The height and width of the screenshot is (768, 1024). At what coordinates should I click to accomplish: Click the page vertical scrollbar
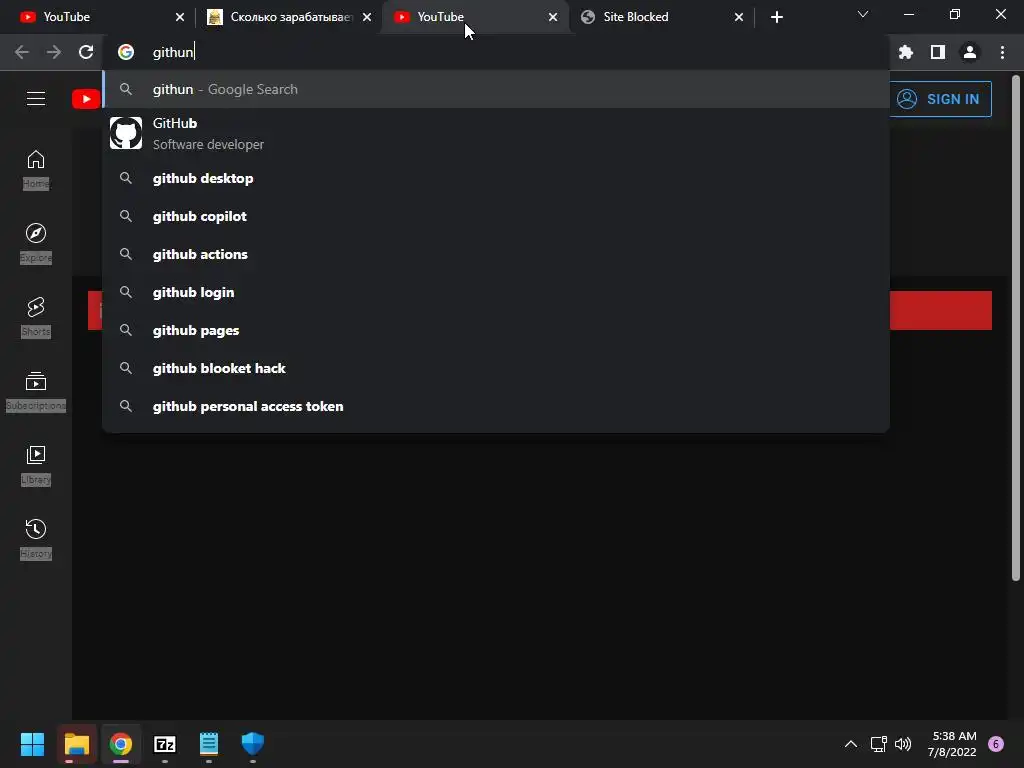[1016, 328]
